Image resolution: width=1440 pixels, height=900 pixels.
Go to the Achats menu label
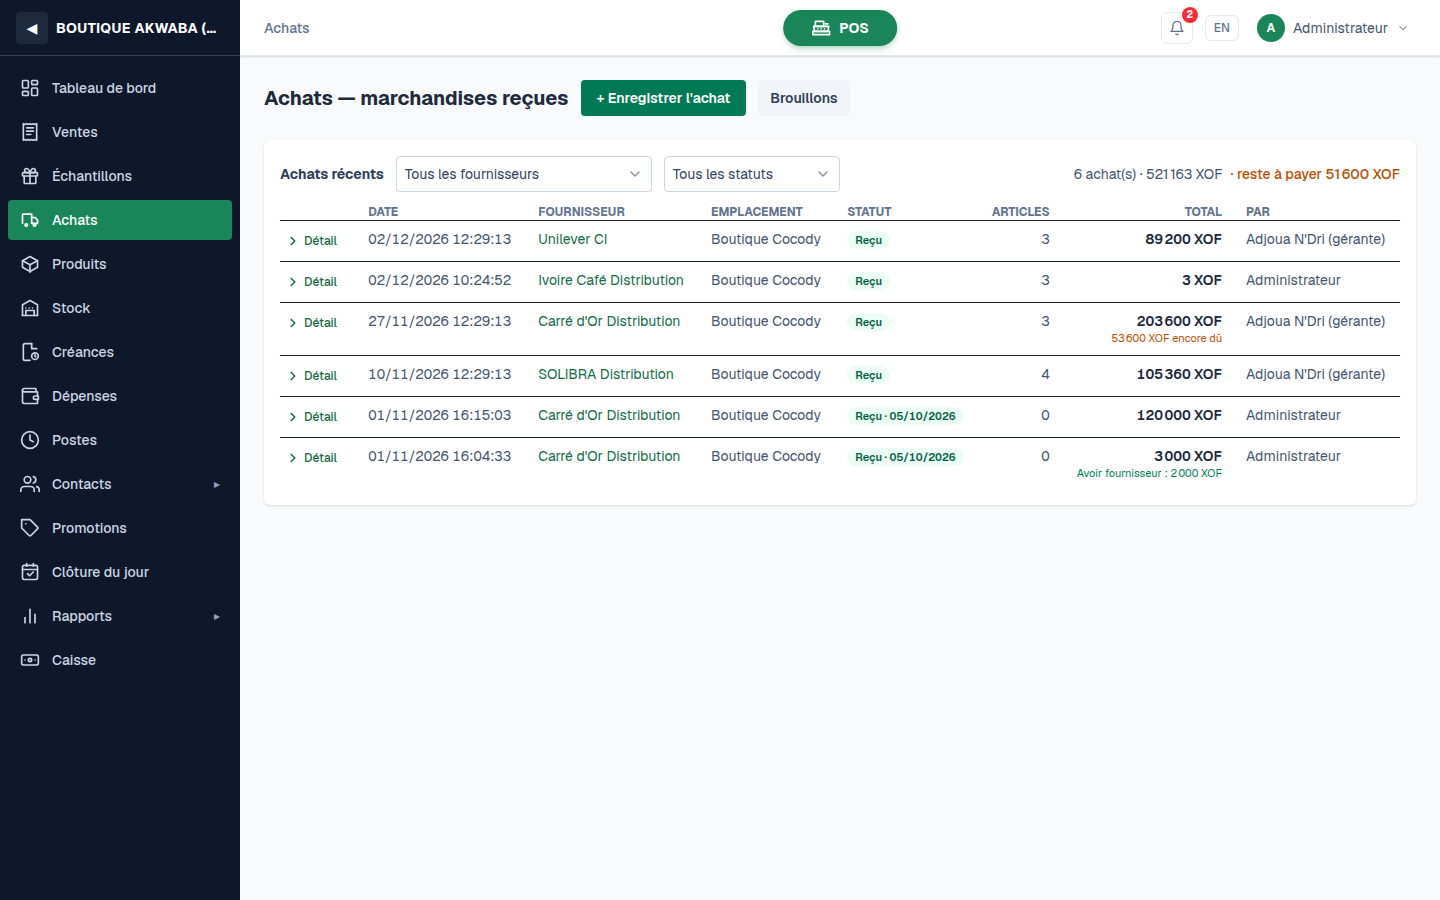click(x=75, y=220)
